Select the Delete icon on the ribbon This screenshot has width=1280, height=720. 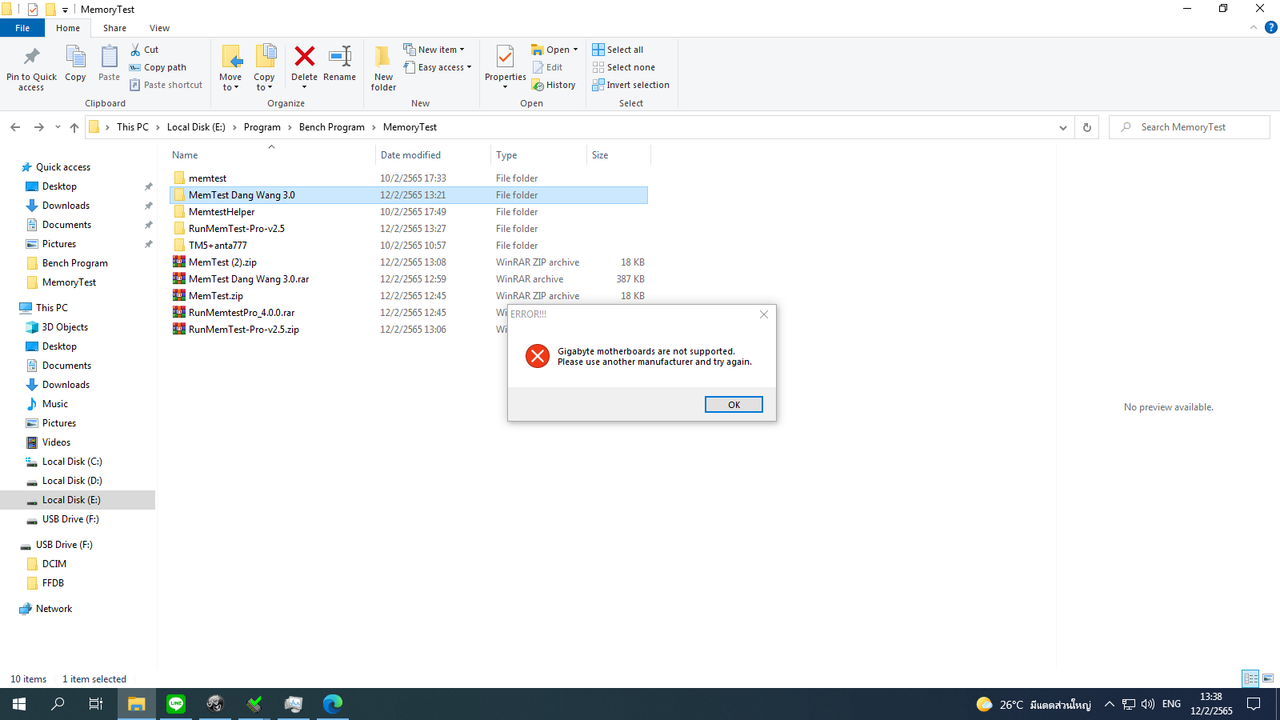pos(304,62)
